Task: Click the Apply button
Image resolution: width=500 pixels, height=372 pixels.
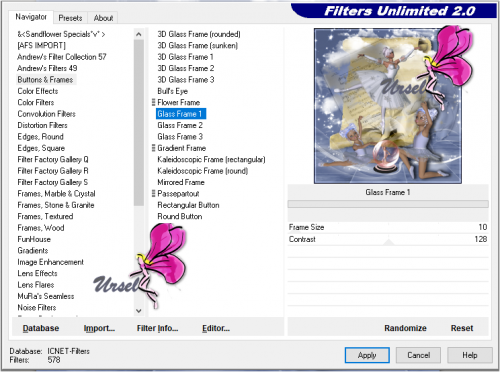Action: coord(367,355)
